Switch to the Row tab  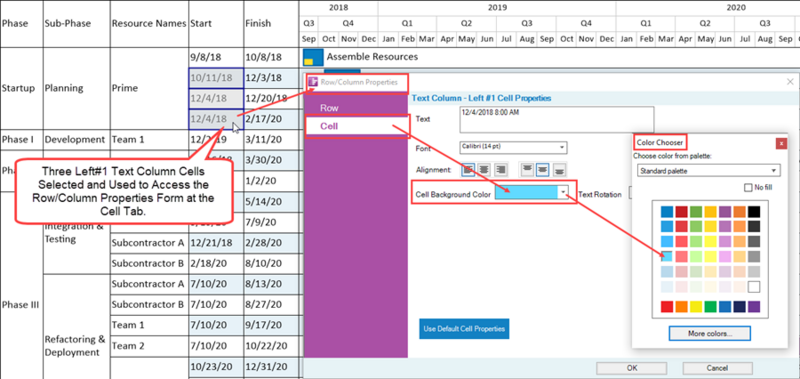[329, 108]
